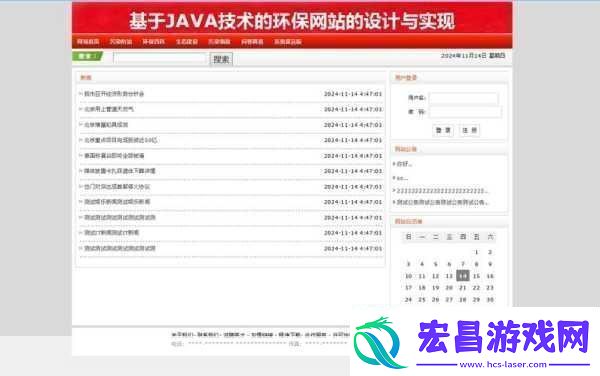600x376 pixels.
Task: Select day 15 in the calendar
Action: coord(476,276)
